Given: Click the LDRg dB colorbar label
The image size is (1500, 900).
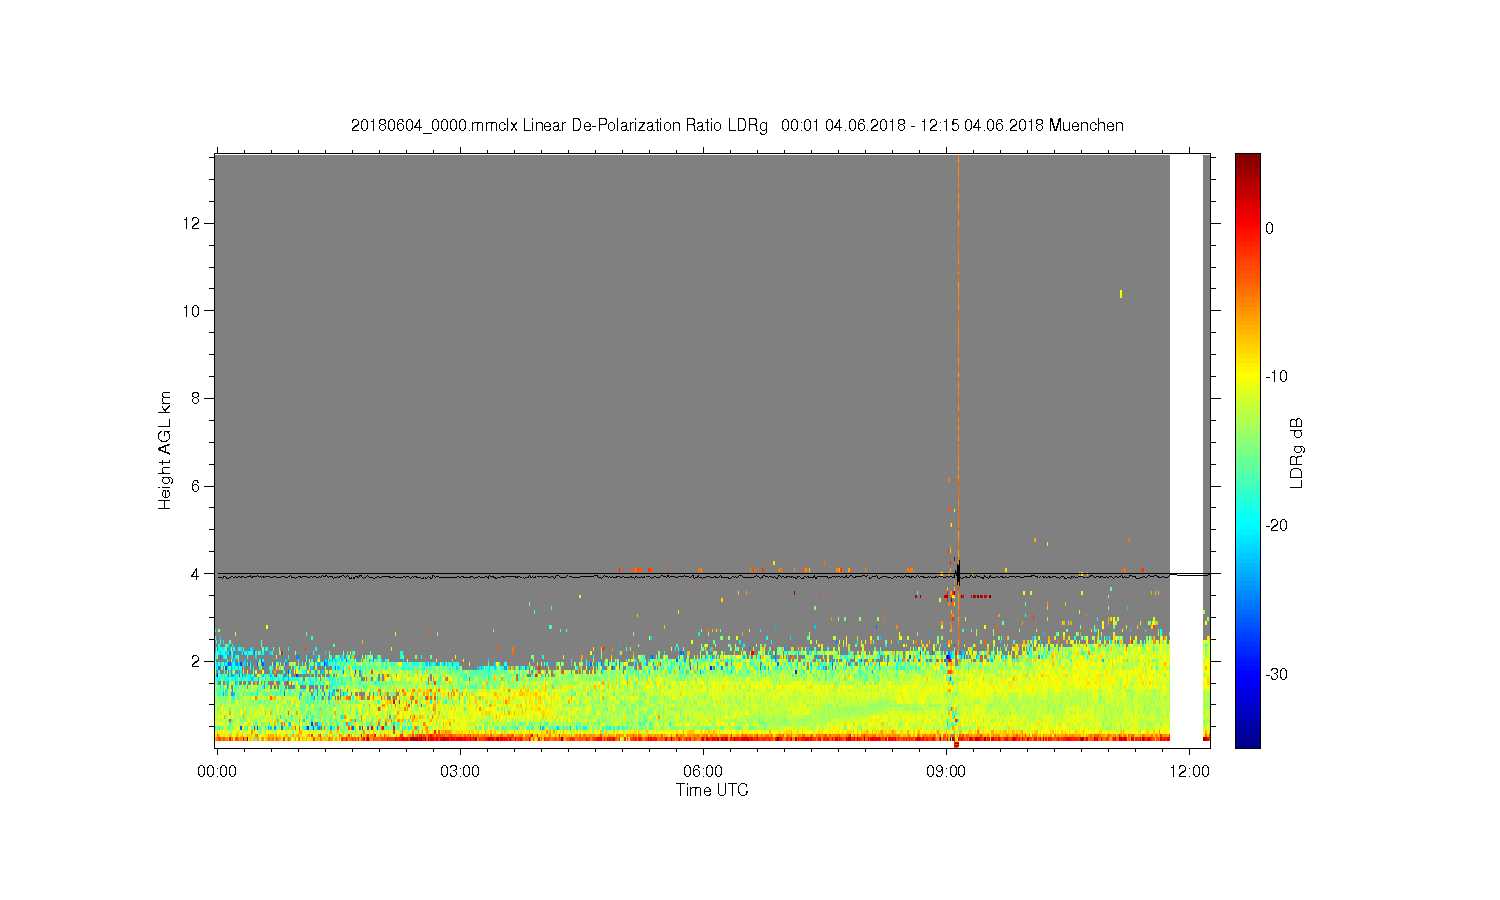Looking at the screenshot, I should click(x=1297, y=452).
